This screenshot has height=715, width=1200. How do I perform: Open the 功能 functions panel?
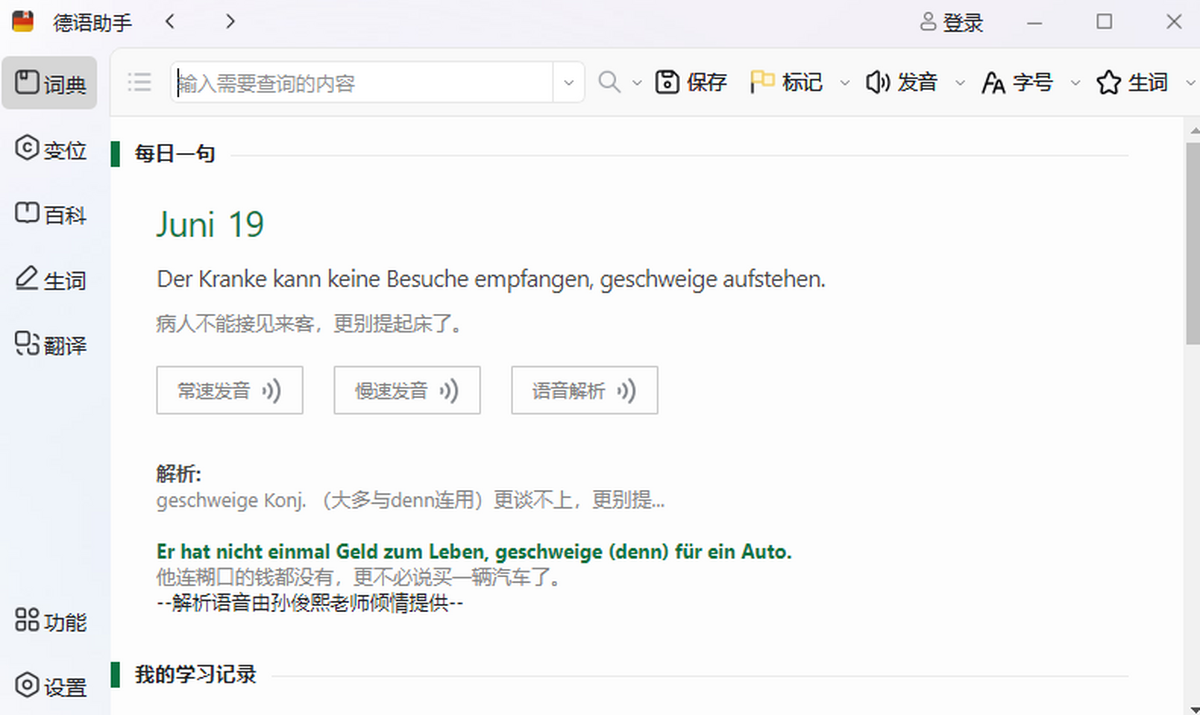click(51, 622)
